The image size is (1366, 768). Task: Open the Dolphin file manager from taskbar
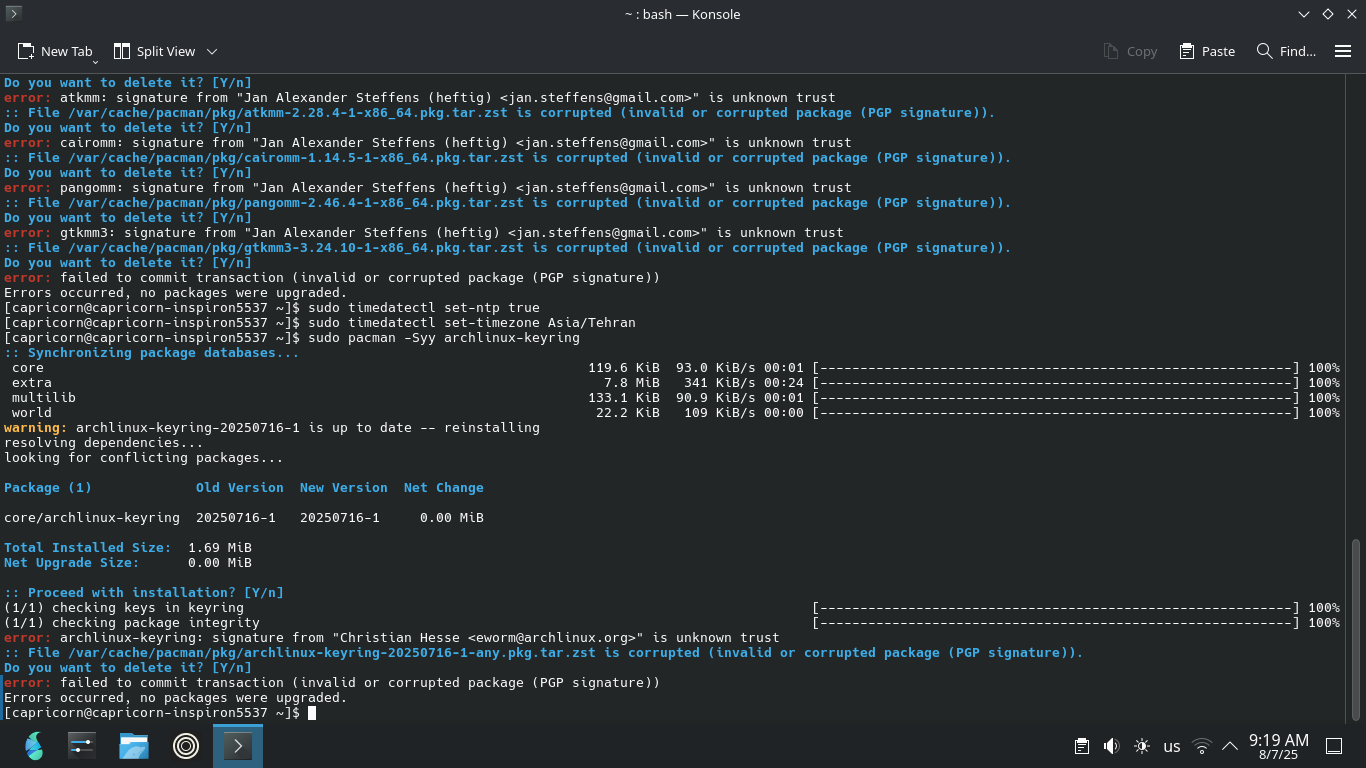pos(134,746)
